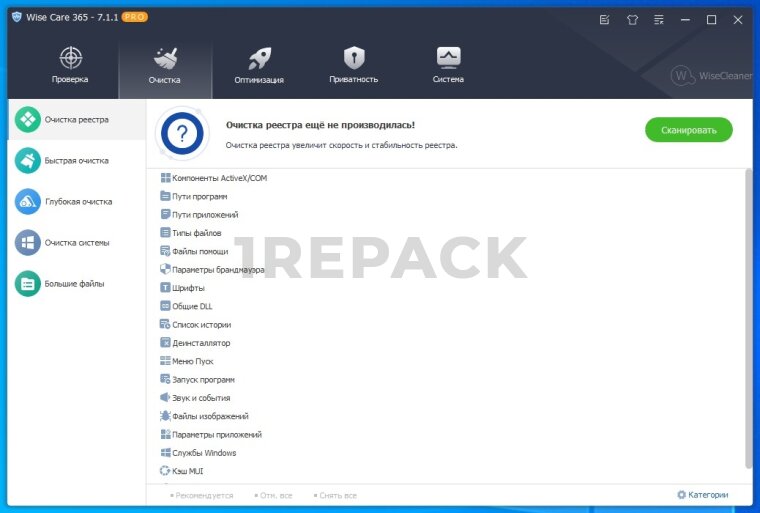Open the feedback note icon in title bar
760x513 pixels.
click(604, 19)
